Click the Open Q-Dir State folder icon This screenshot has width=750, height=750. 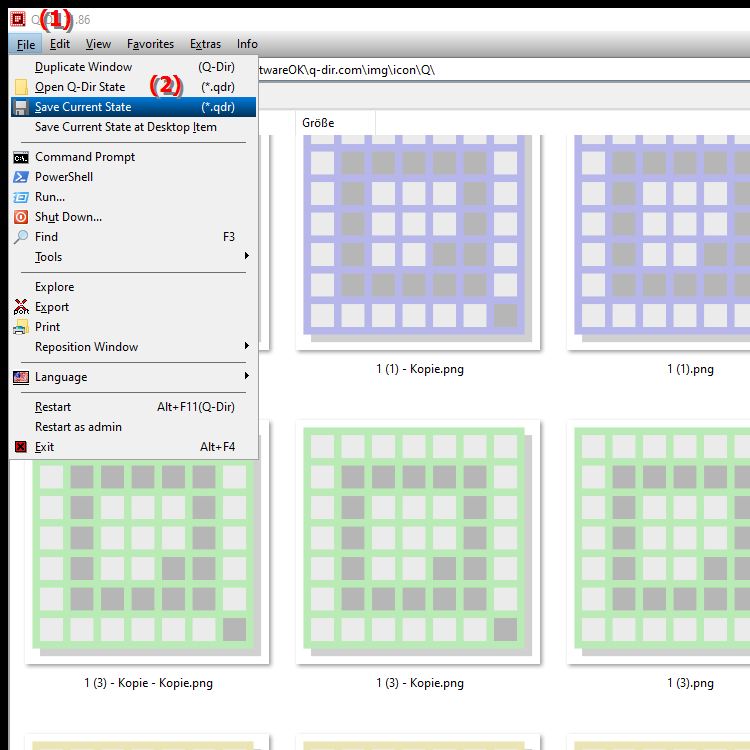point(21,87)
